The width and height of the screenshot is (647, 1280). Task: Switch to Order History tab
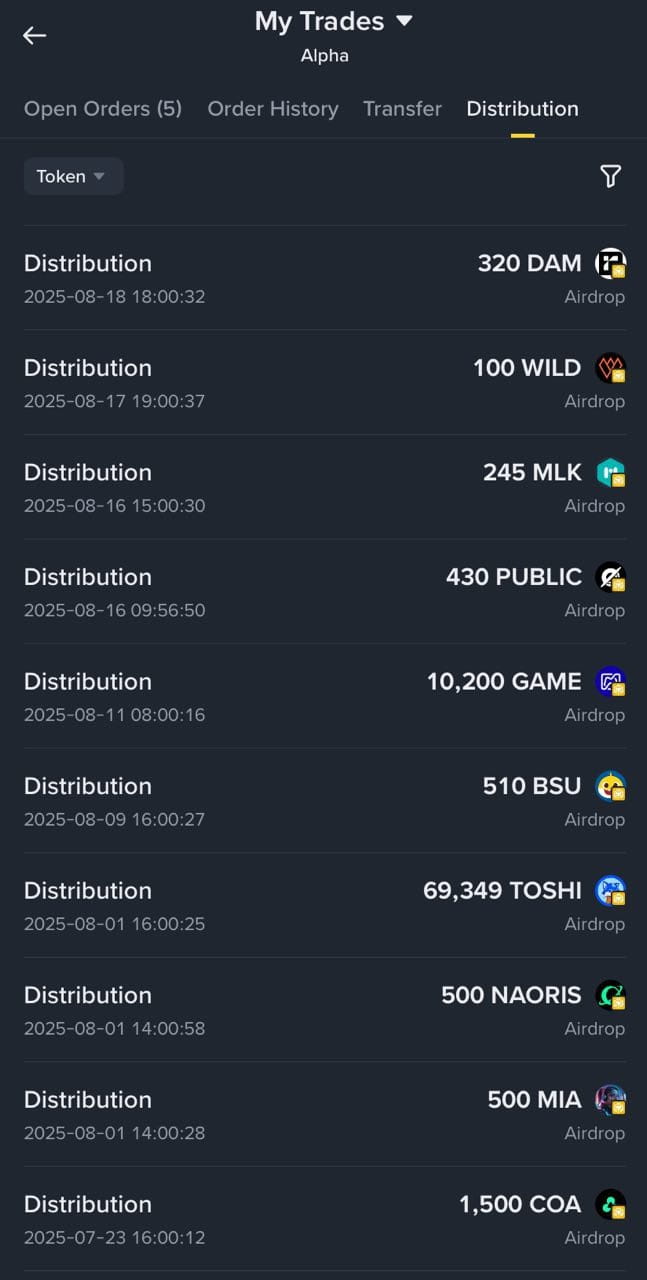pyautogui.click(x=273, y=109)
